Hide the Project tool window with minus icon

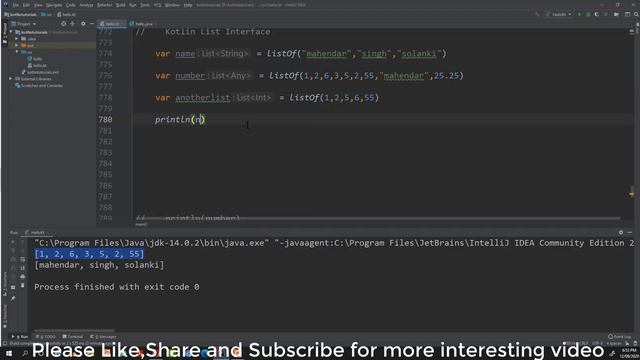point(92,24)
